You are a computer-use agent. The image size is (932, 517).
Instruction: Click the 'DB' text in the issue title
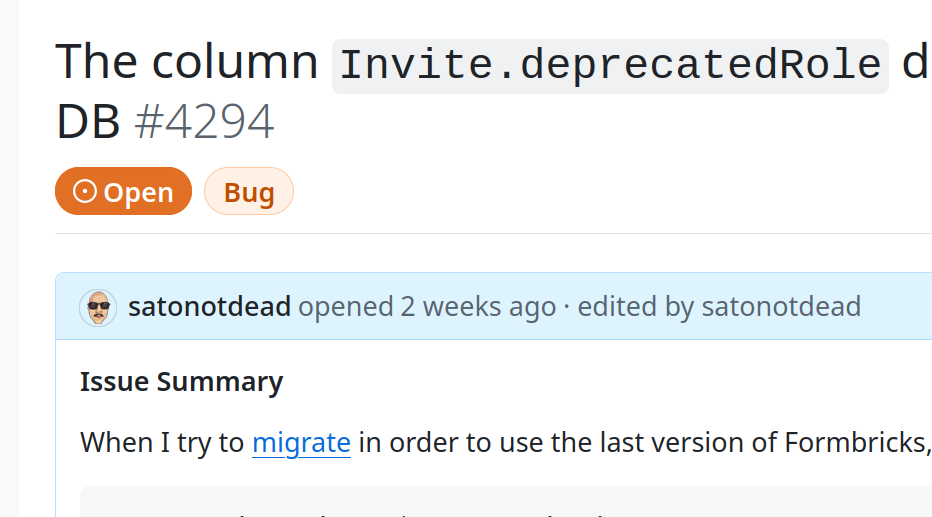click(88, 123)
